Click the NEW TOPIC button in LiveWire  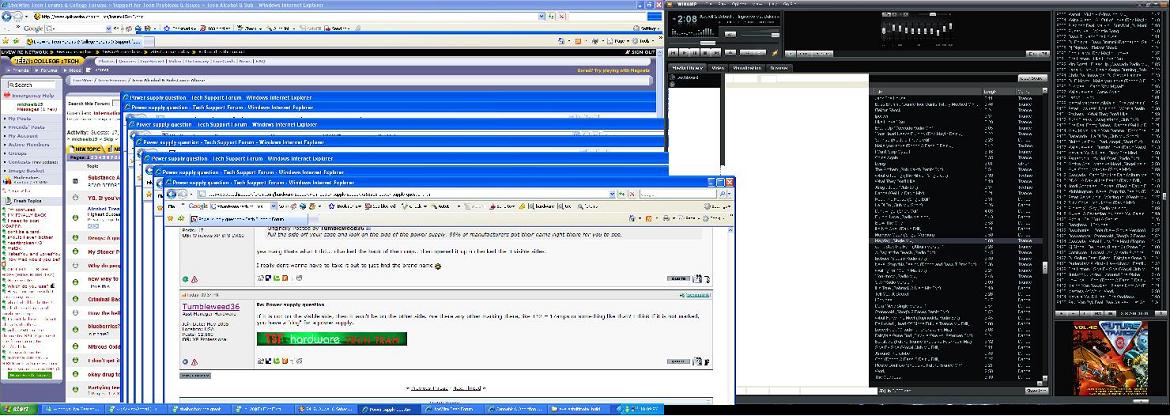pyautogui.click(x=87, y=149)
